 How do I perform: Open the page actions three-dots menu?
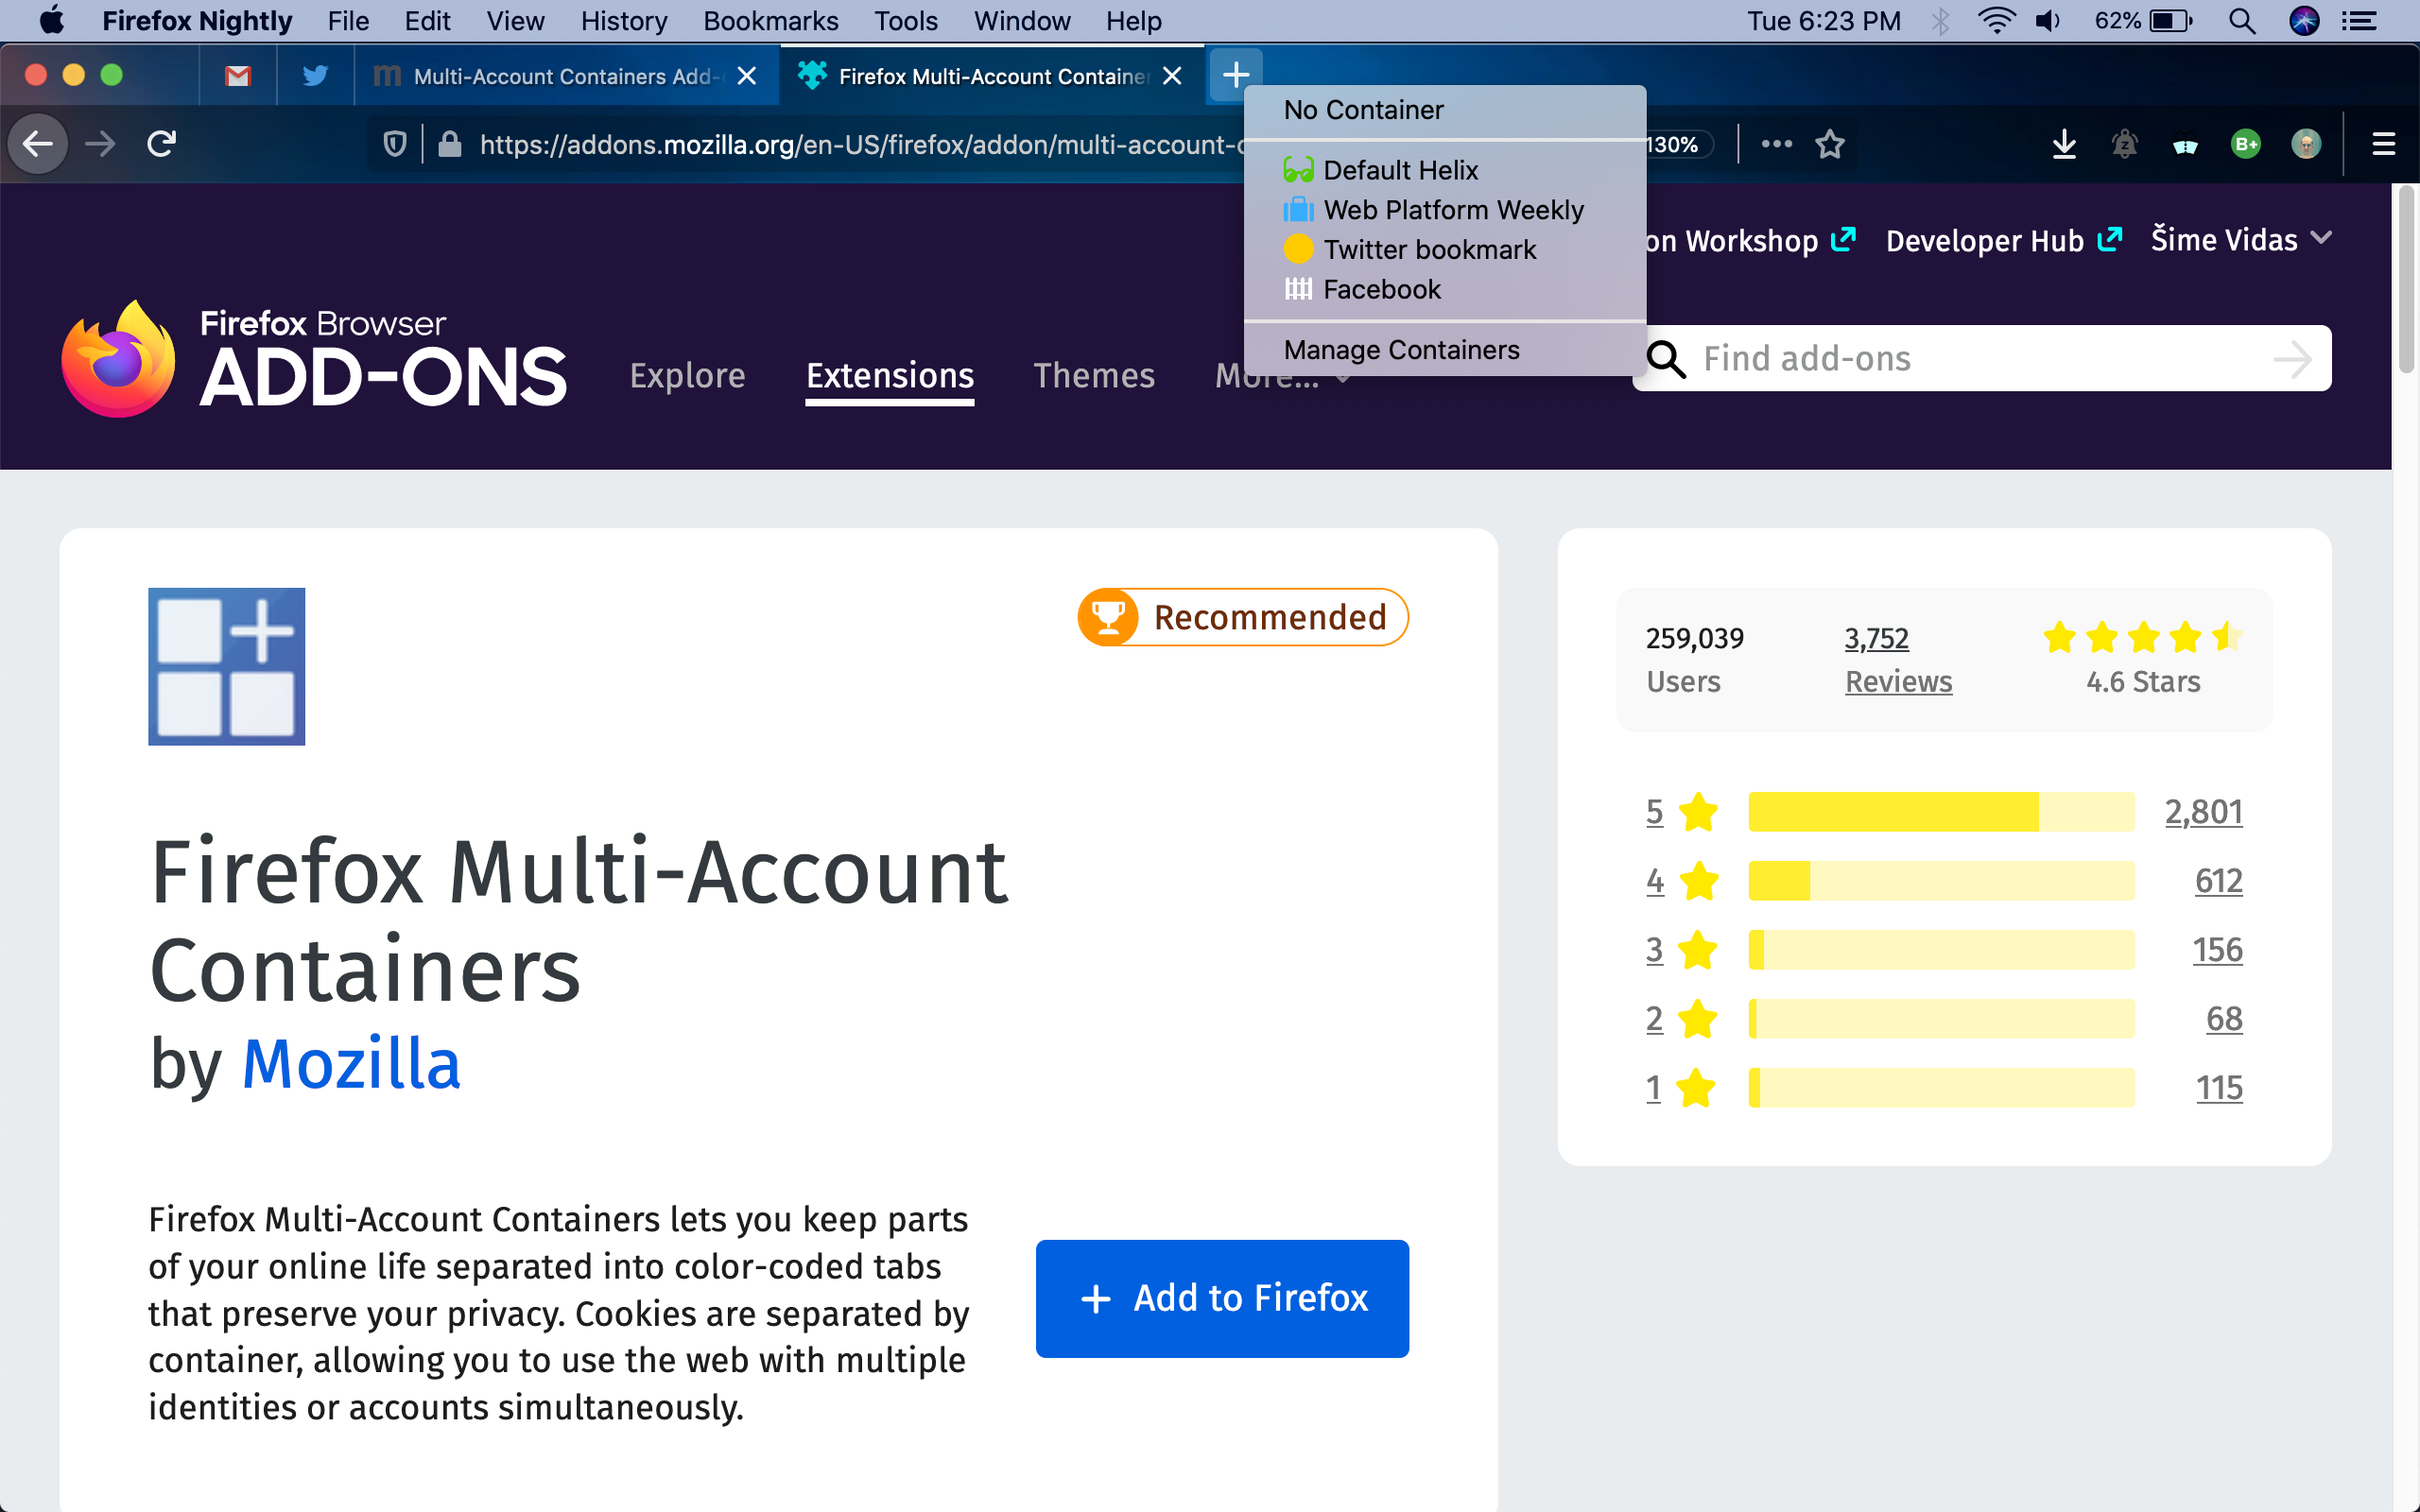coord(1776,144)
